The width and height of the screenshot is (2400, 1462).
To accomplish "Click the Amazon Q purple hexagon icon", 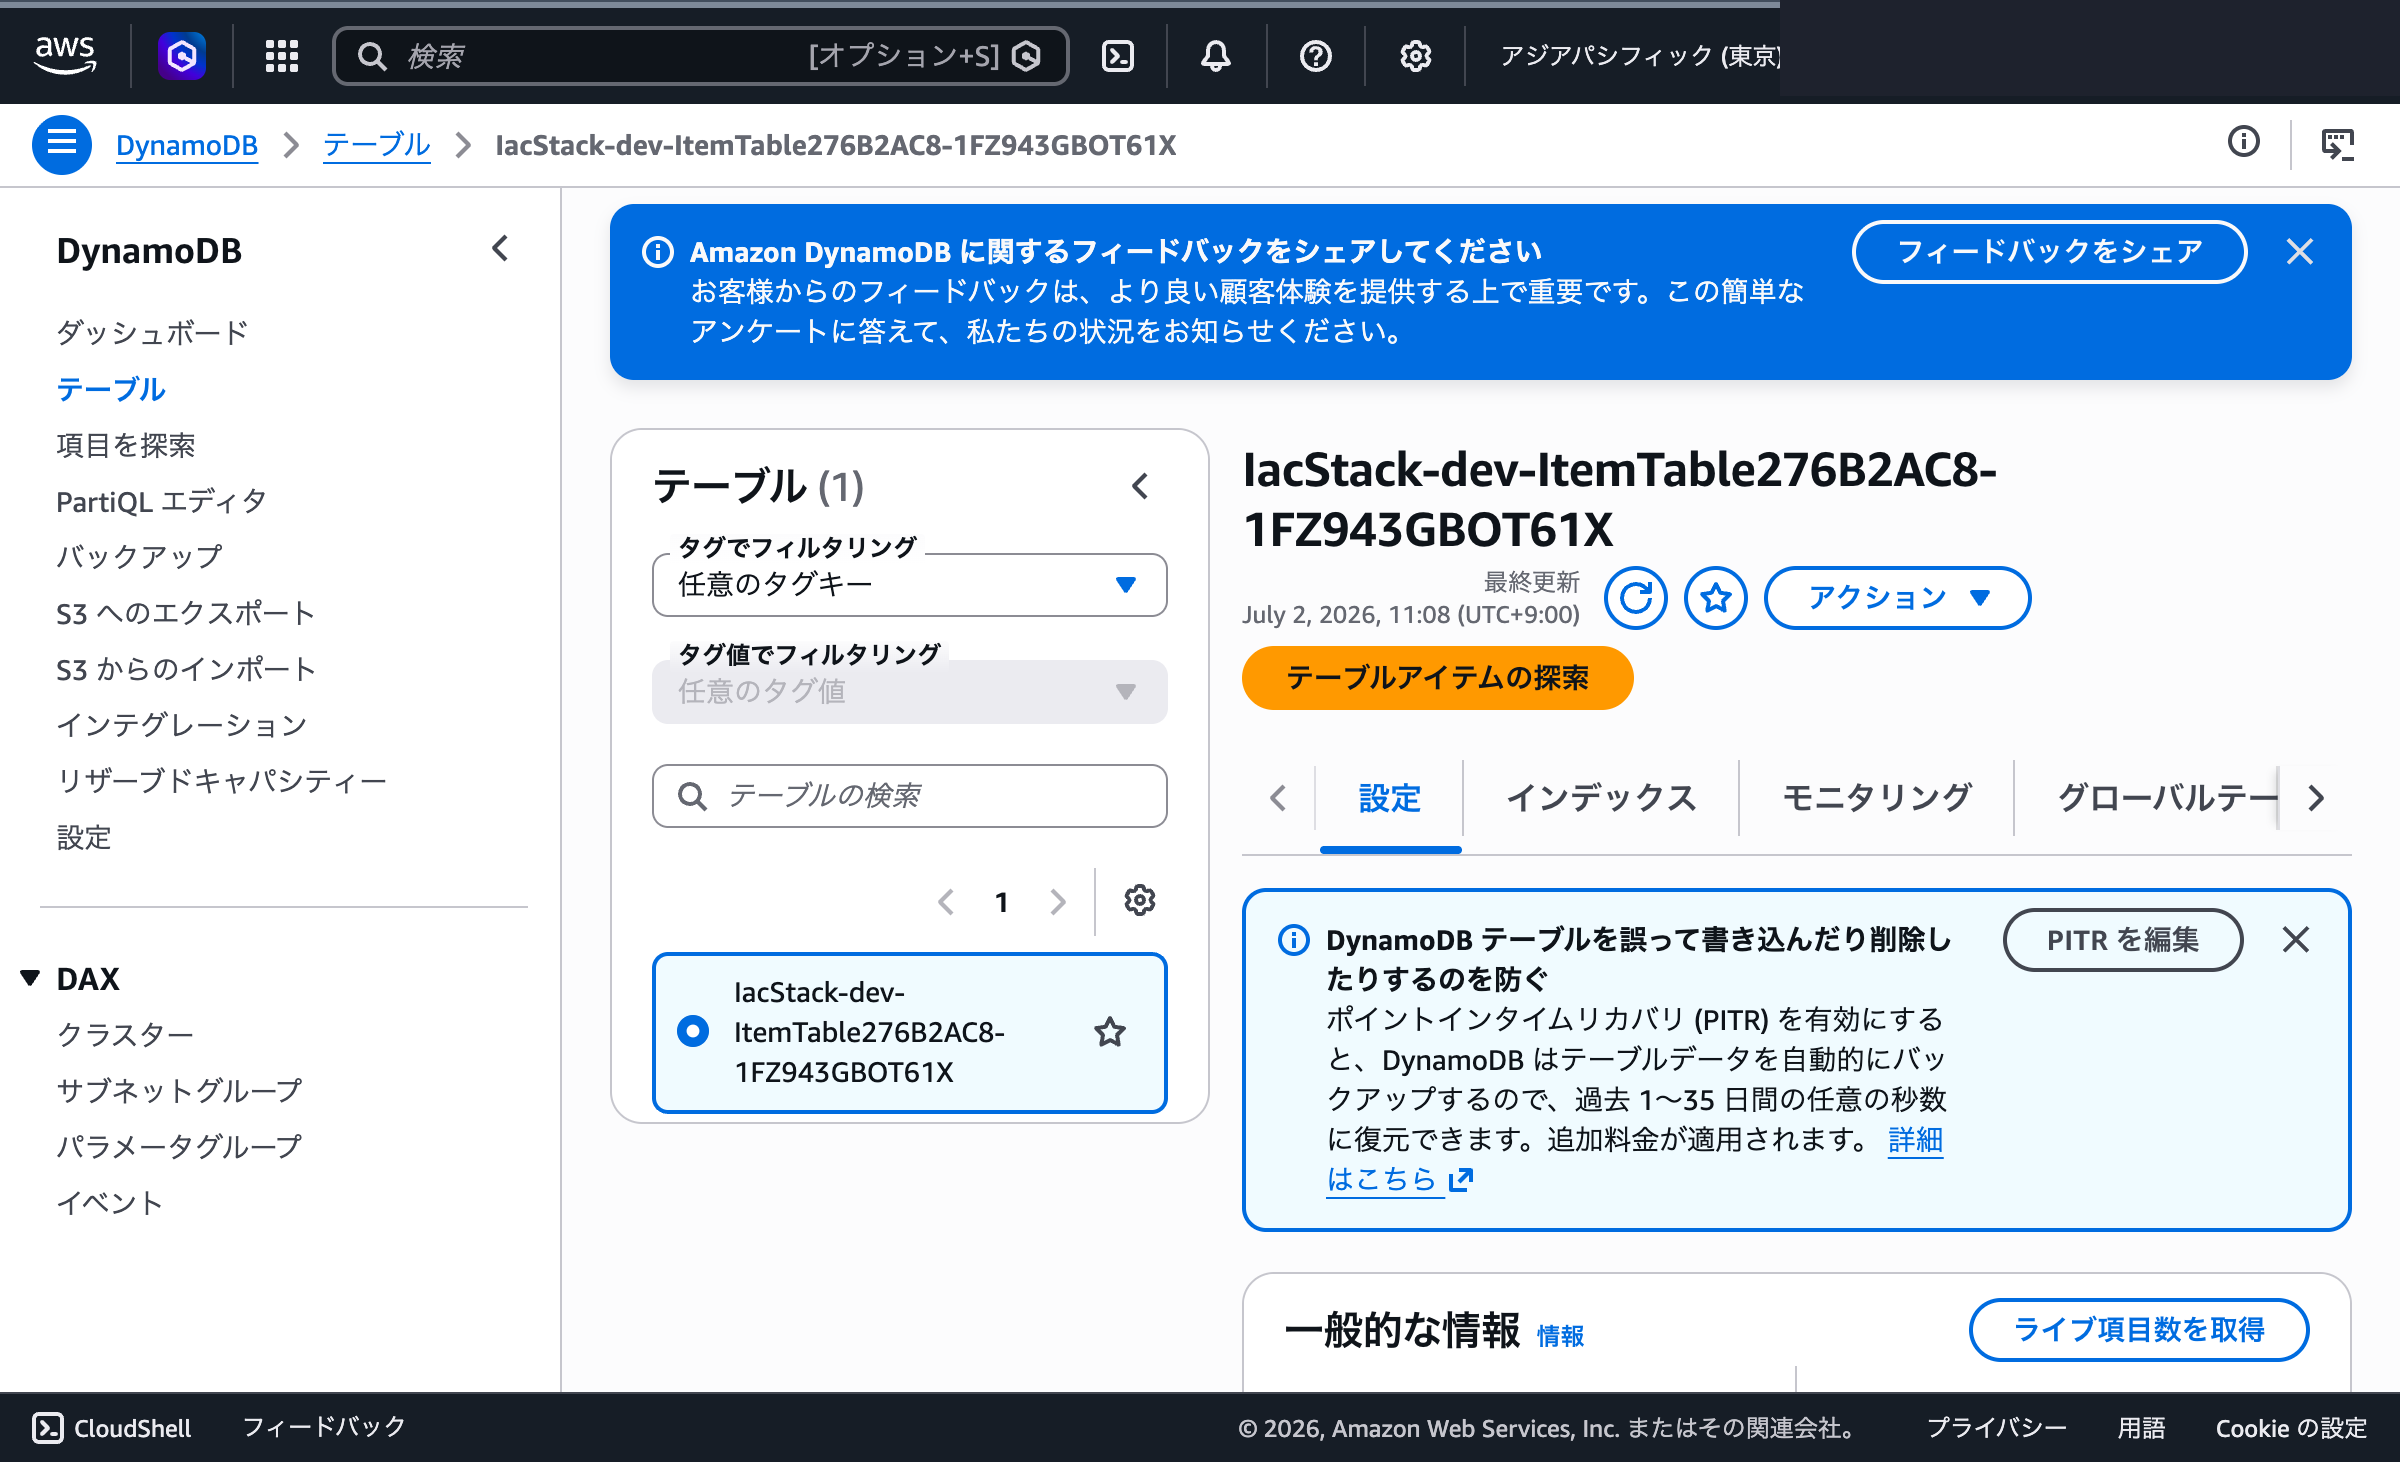I will 182,56.
